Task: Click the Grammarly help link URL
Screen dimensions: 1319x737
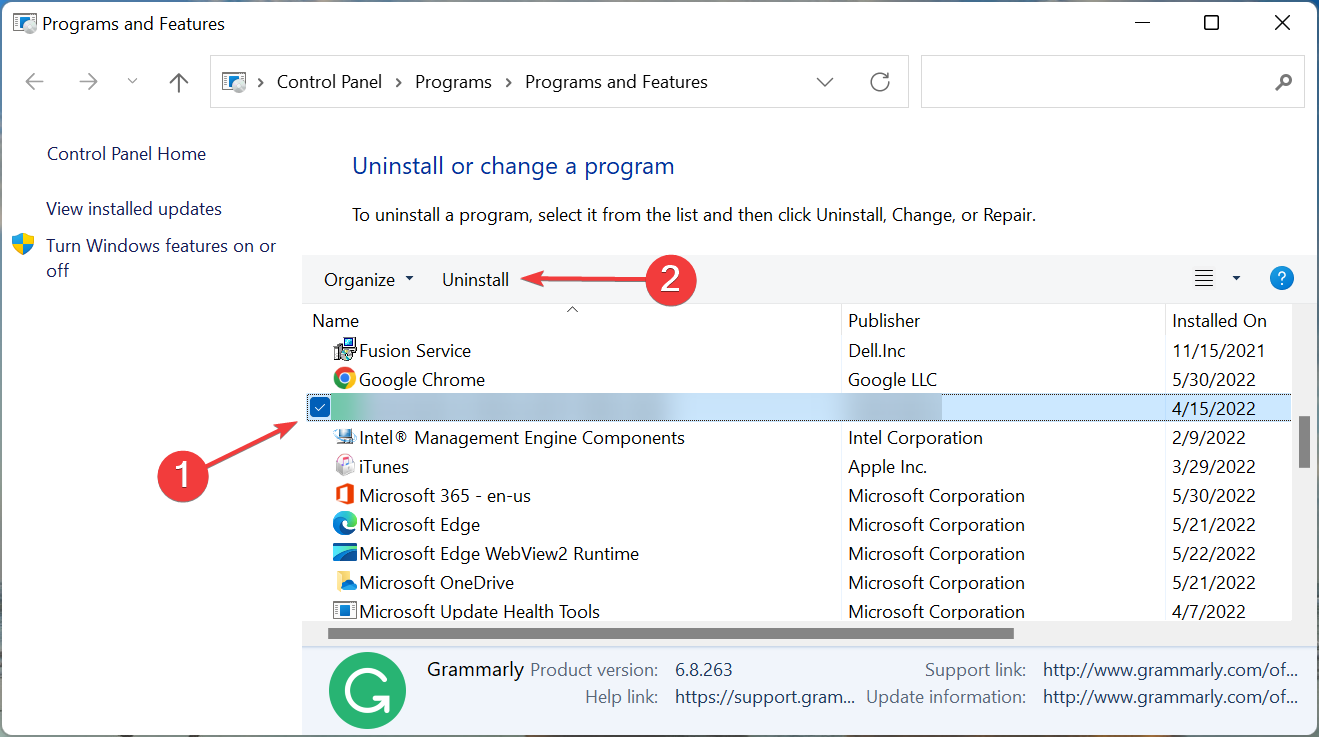Action: [x=765, y=697]
